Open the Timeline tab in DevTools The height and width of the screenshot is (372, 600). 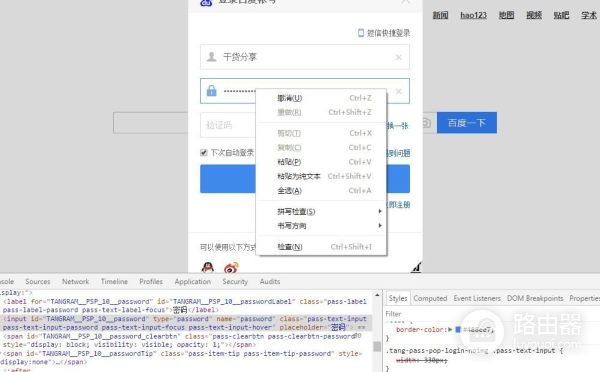[114, 281]
